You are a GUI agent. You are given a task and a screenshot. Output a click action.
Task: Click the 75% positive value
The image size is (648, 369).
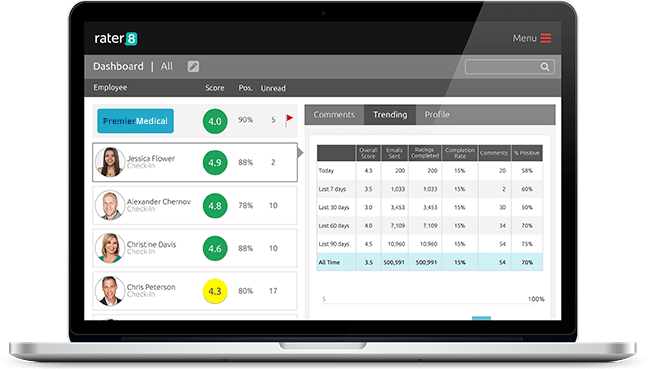(527, 244)
